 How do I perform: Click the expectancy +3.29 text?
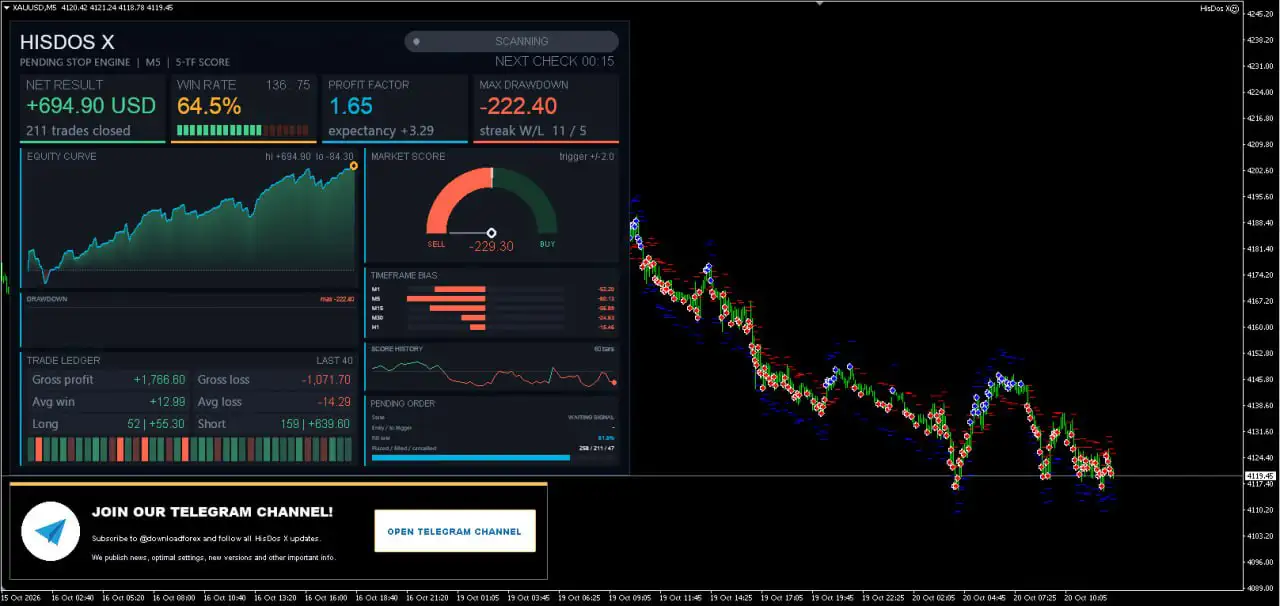(381, 131)
